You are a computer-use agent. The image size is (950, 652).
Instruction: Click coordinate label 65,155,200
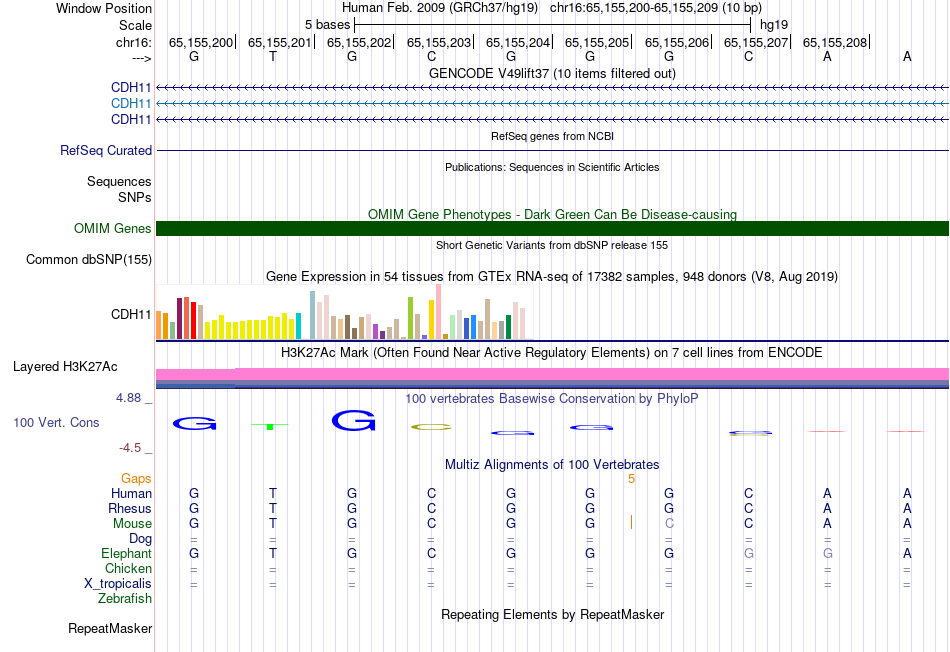[x=201, y=42]
